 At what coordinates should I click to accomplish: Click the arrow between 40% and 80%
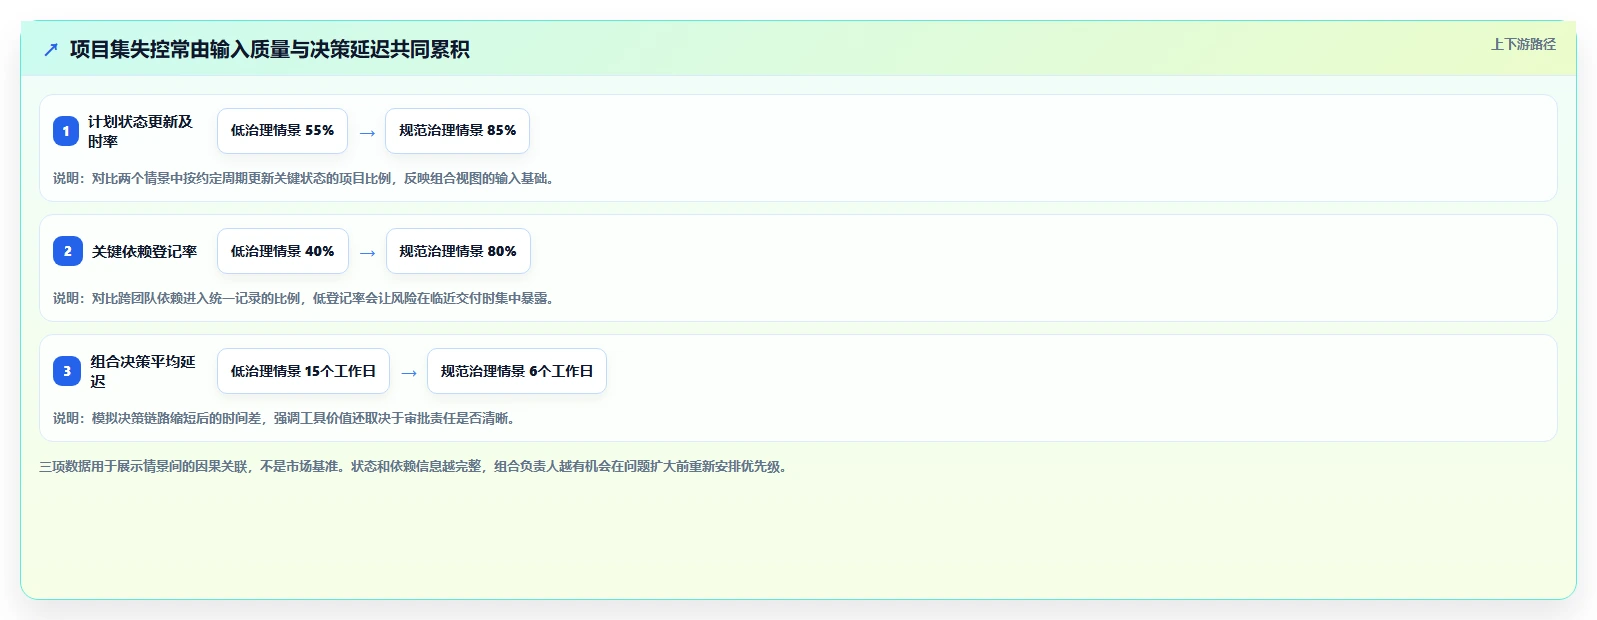coord(367,253)
